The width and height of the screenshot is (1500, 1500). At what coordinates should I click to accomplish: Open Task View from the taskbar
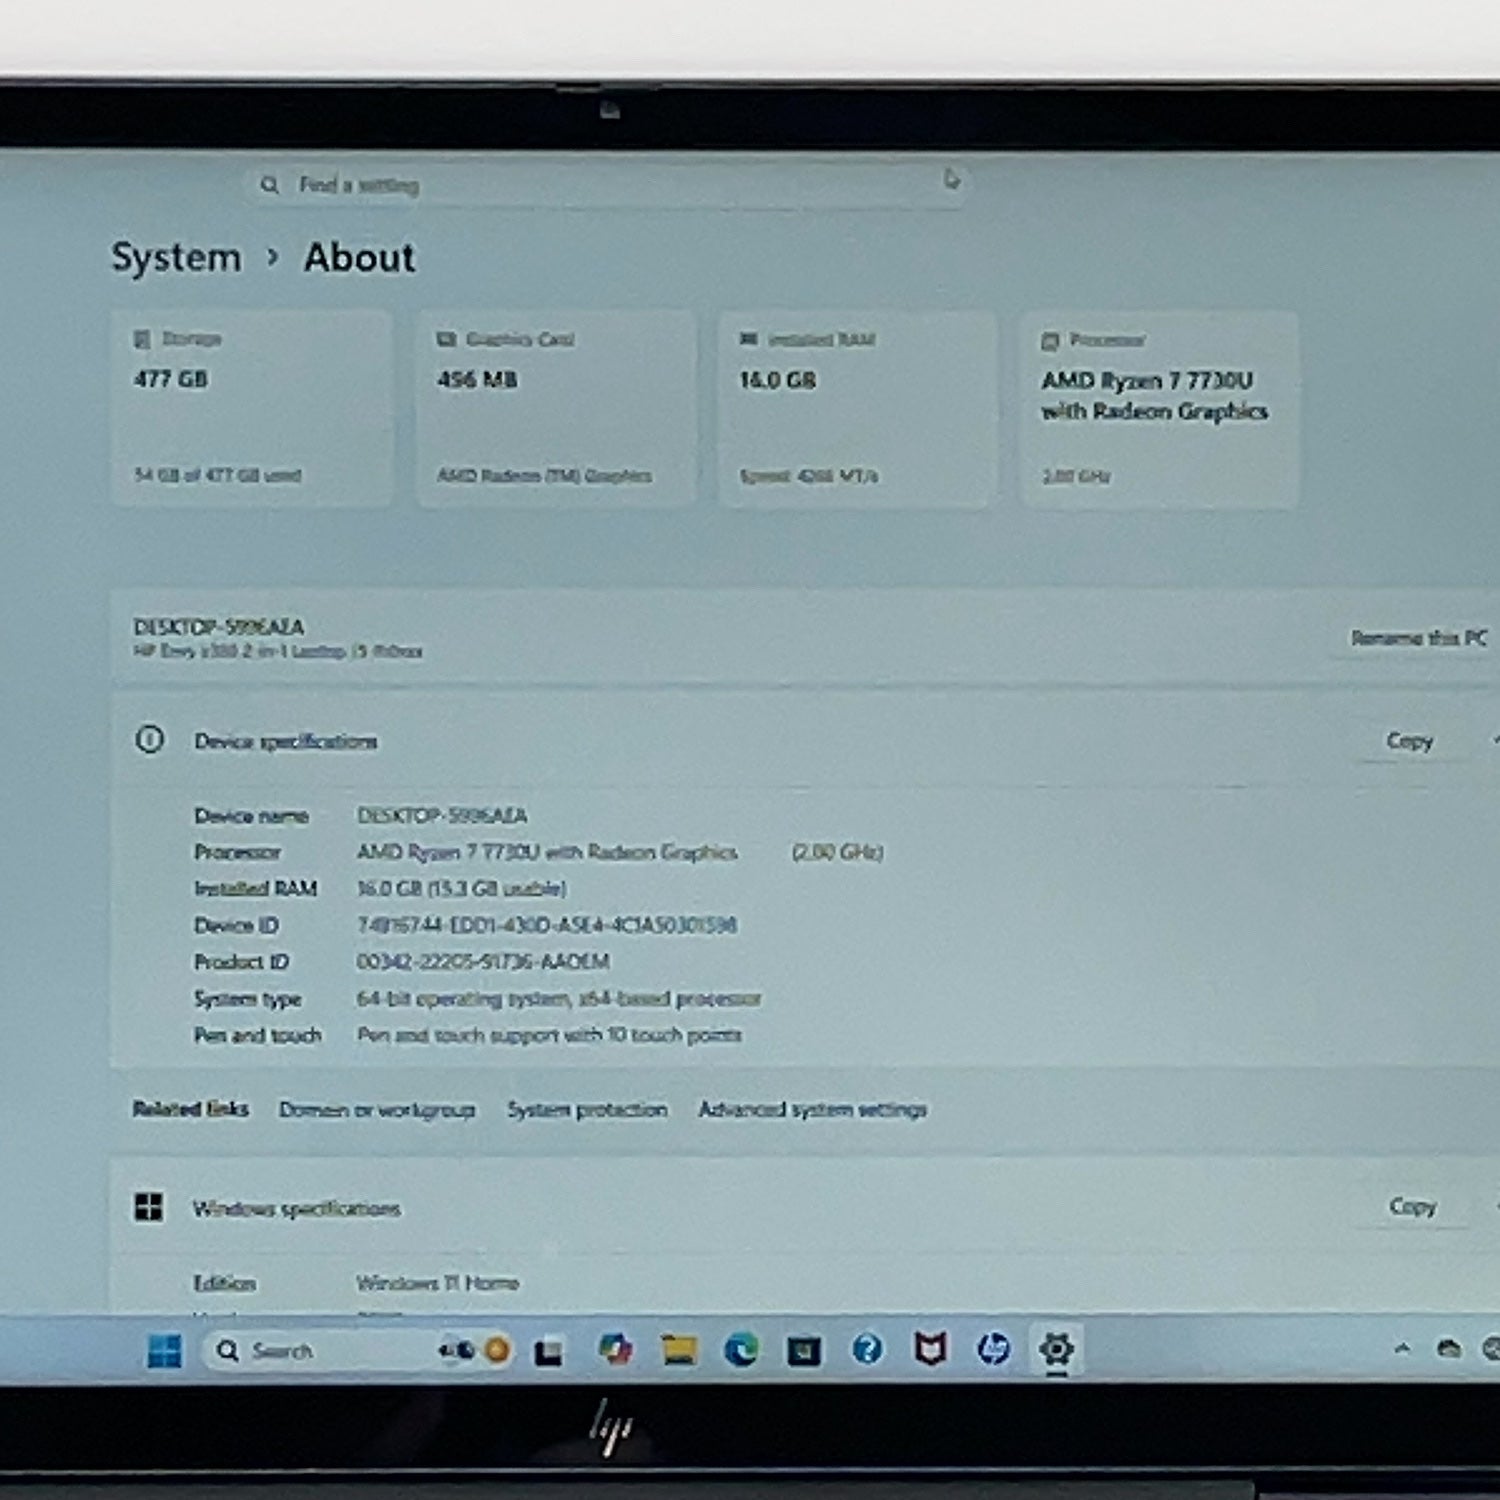point(548,1352)
